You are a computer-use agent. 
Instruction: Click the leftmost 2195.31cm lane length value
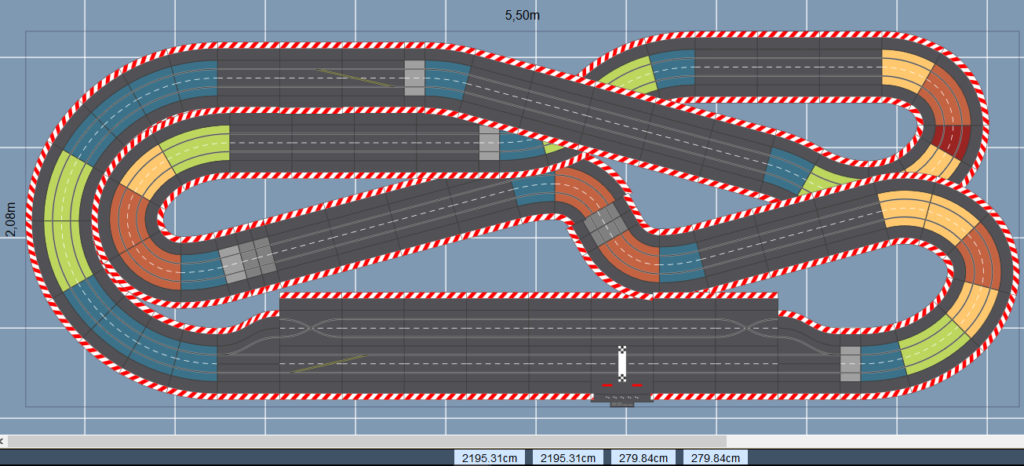pyautogui.click(x=490, y=458)
